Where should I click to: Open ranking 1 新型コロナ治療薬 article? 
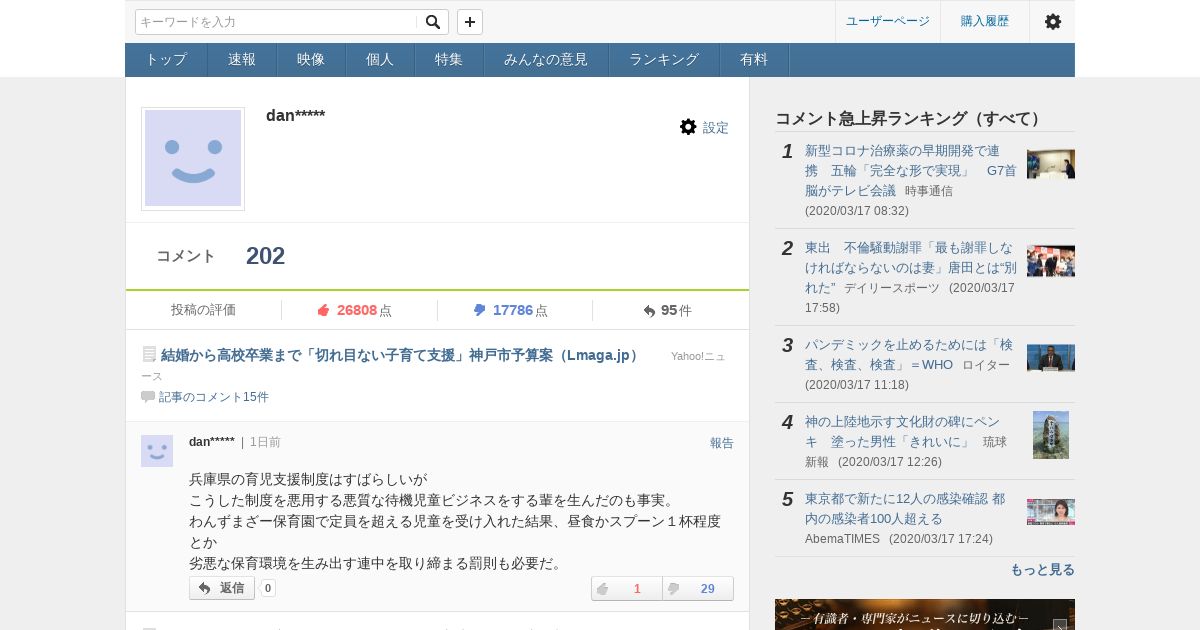(910, 170)
